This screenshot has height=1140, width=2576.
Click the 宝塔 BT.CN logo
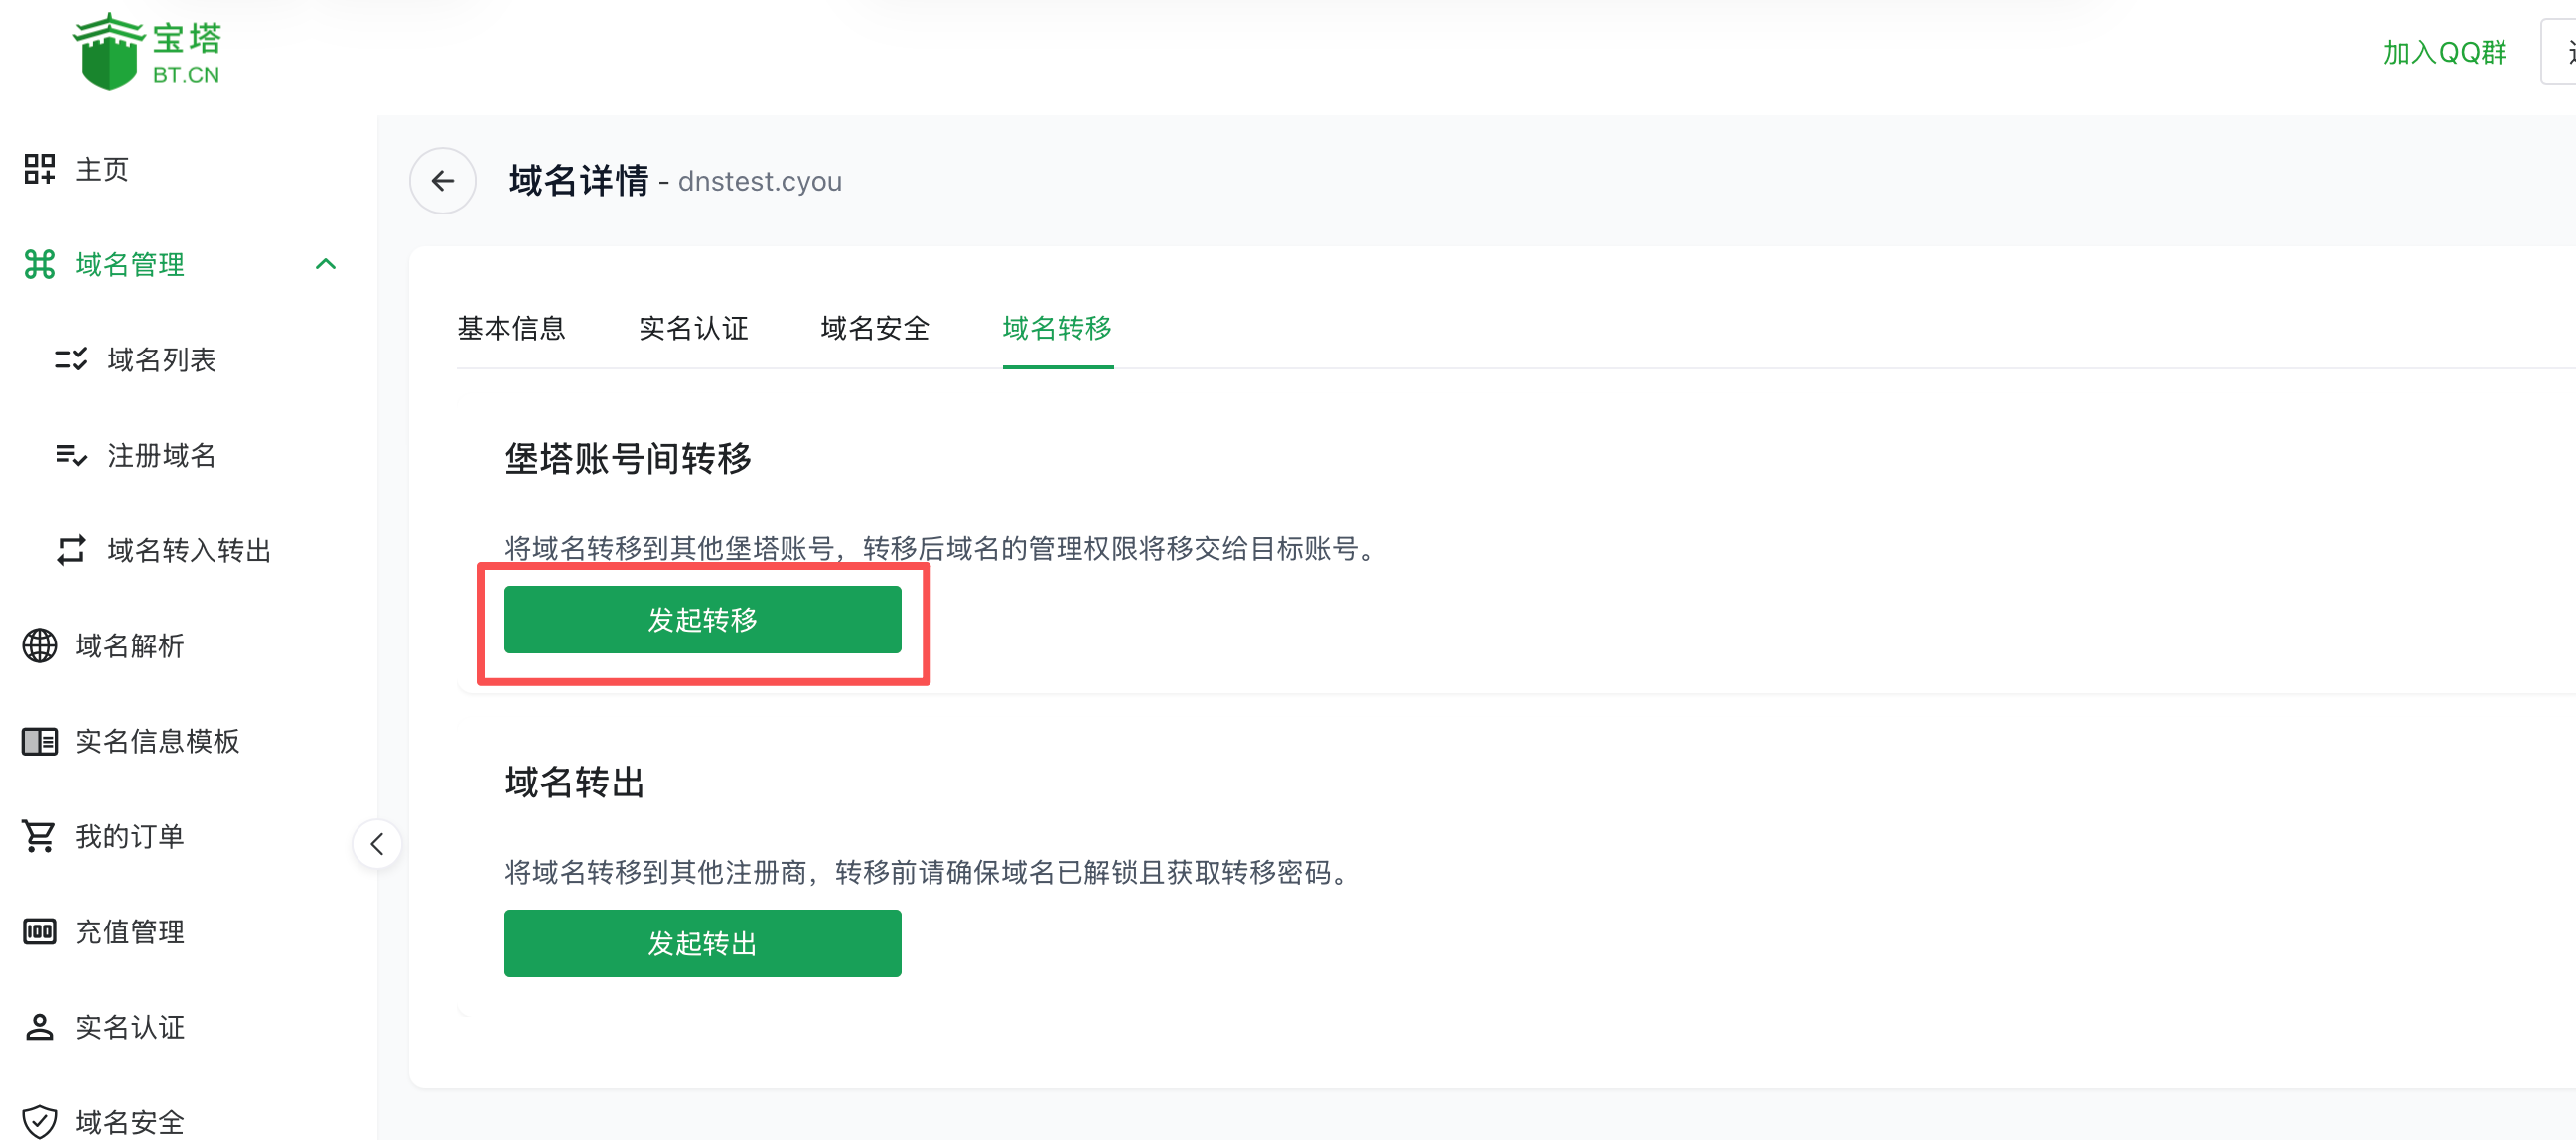(x=145, y=50)
